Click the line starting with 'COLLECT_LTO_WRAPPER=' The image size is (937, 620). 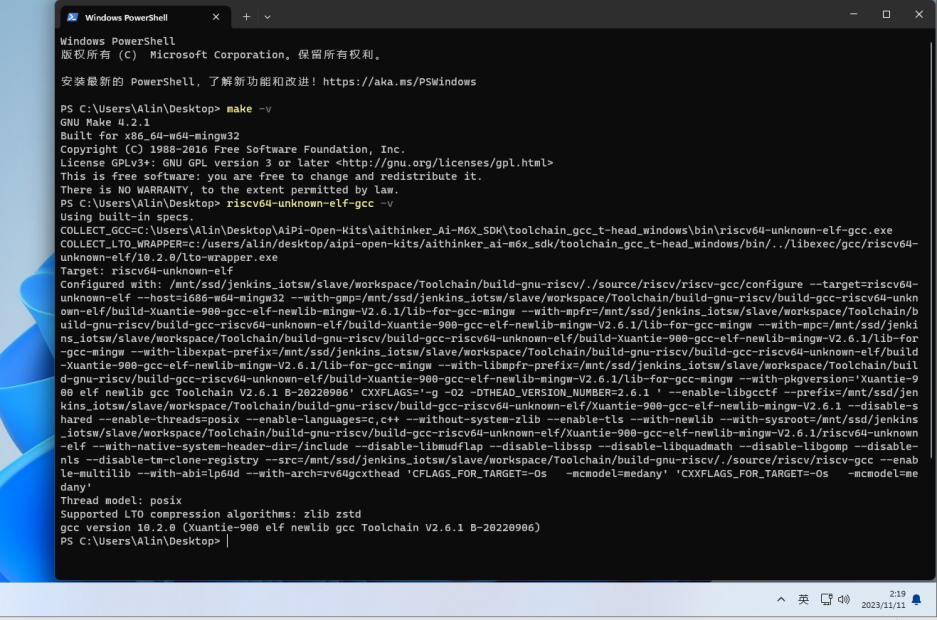pos(489,251)
